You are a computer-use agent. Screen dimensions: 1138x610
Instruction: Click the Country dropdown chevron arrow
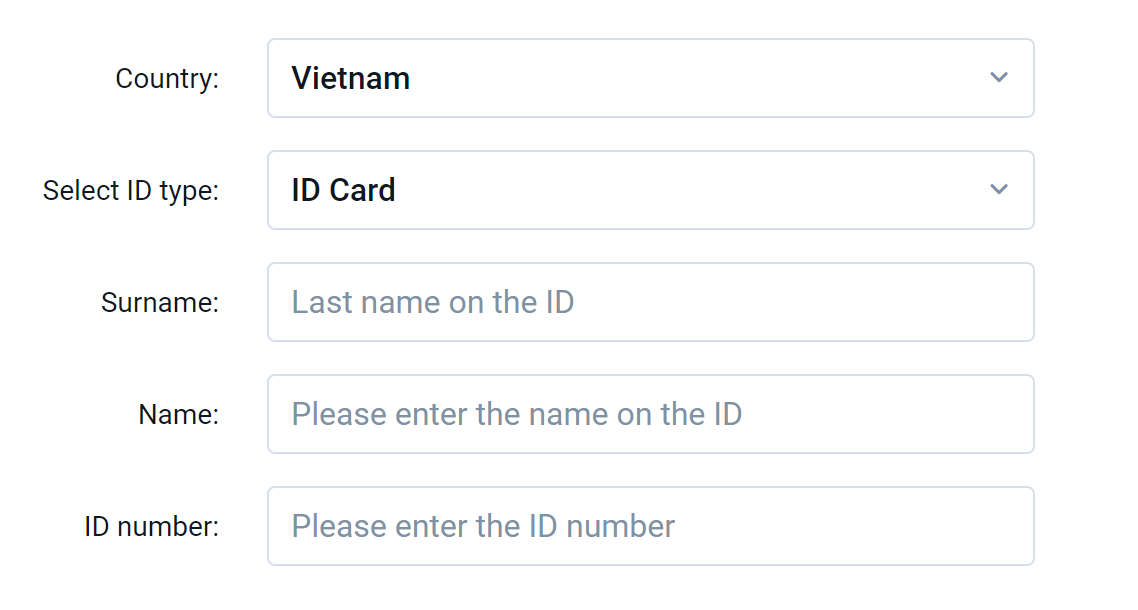pyautogui.click(x=998, y=78)
